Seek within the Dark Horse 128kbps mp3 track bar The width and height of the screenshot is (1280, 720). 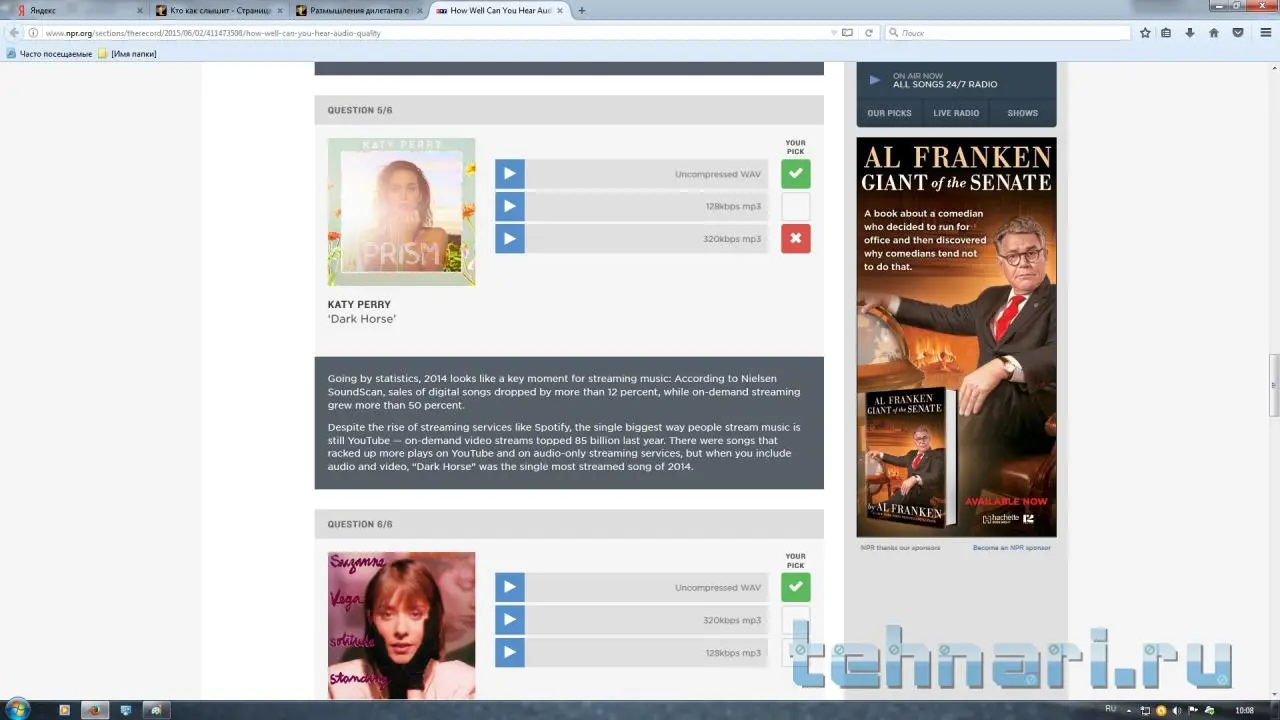pos(646,206)
